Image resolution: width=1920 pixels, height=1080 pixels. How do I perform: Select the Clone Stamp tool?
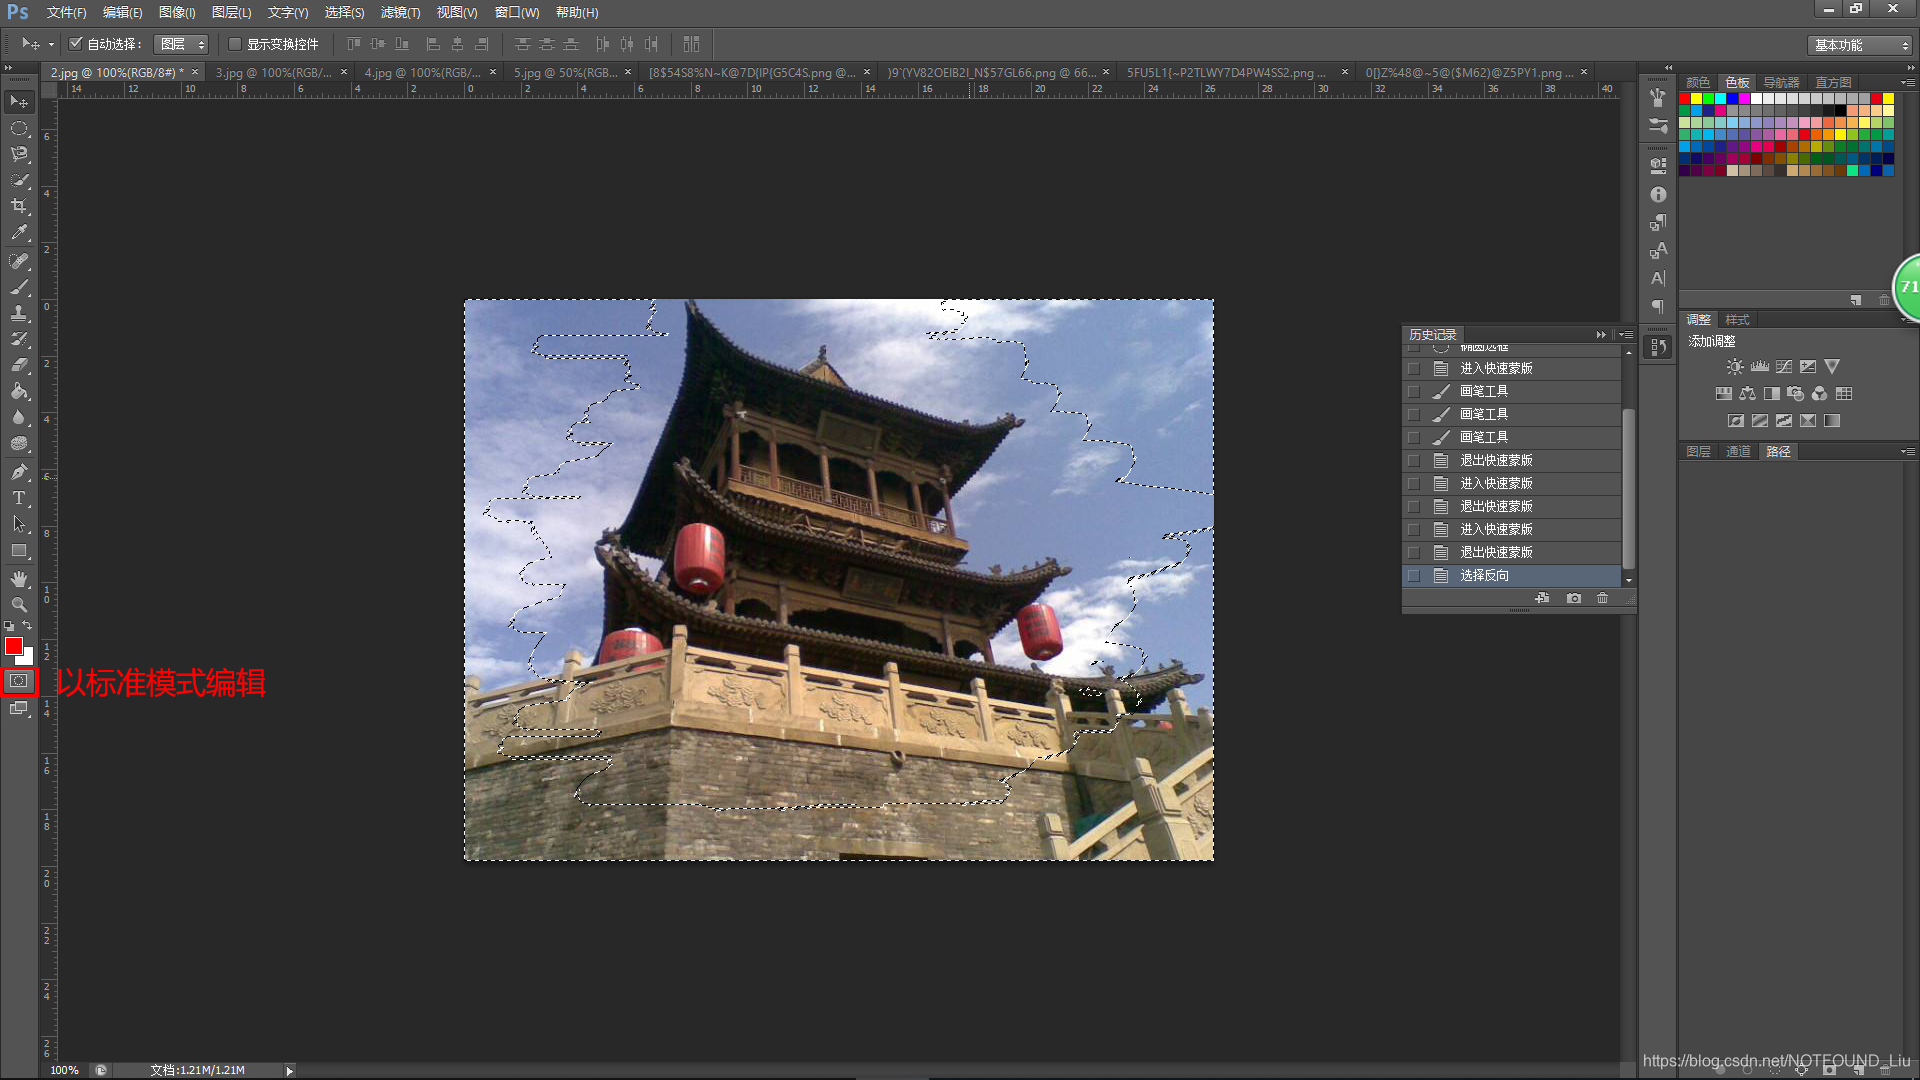pos(19,313)
